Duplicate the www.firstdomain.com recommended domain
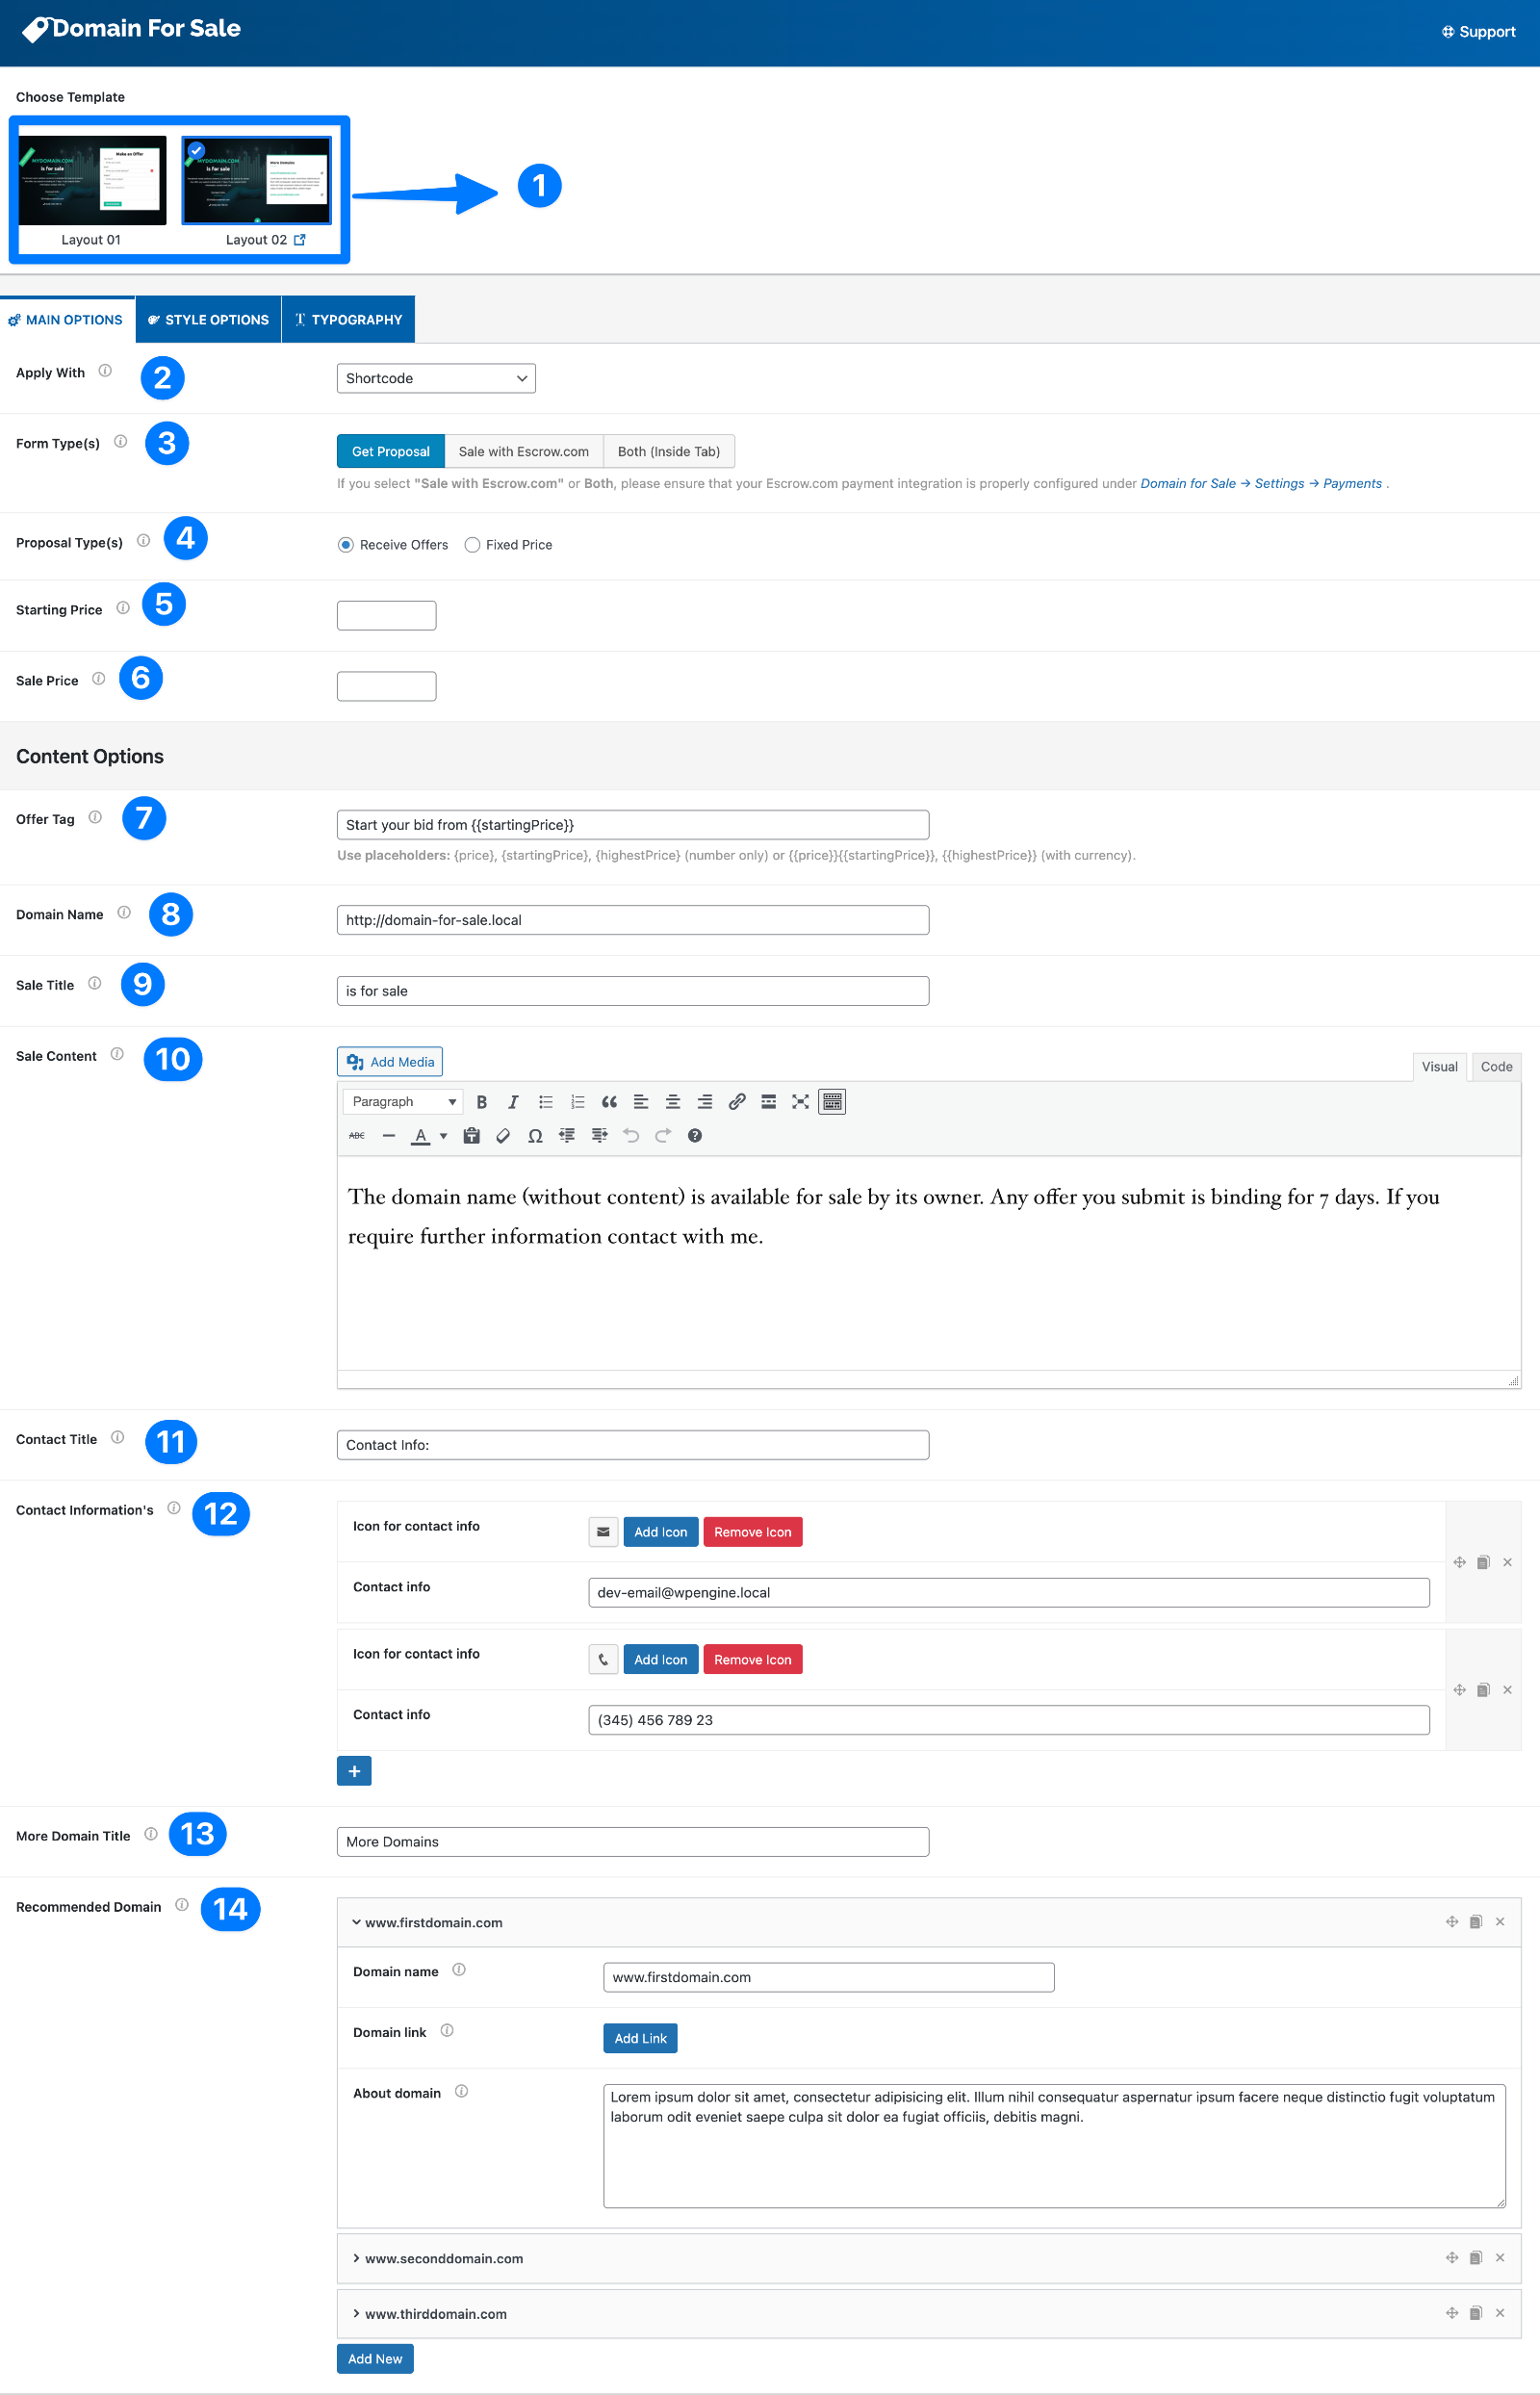The image size is (1540, 2395). tap(1475, 1921)
